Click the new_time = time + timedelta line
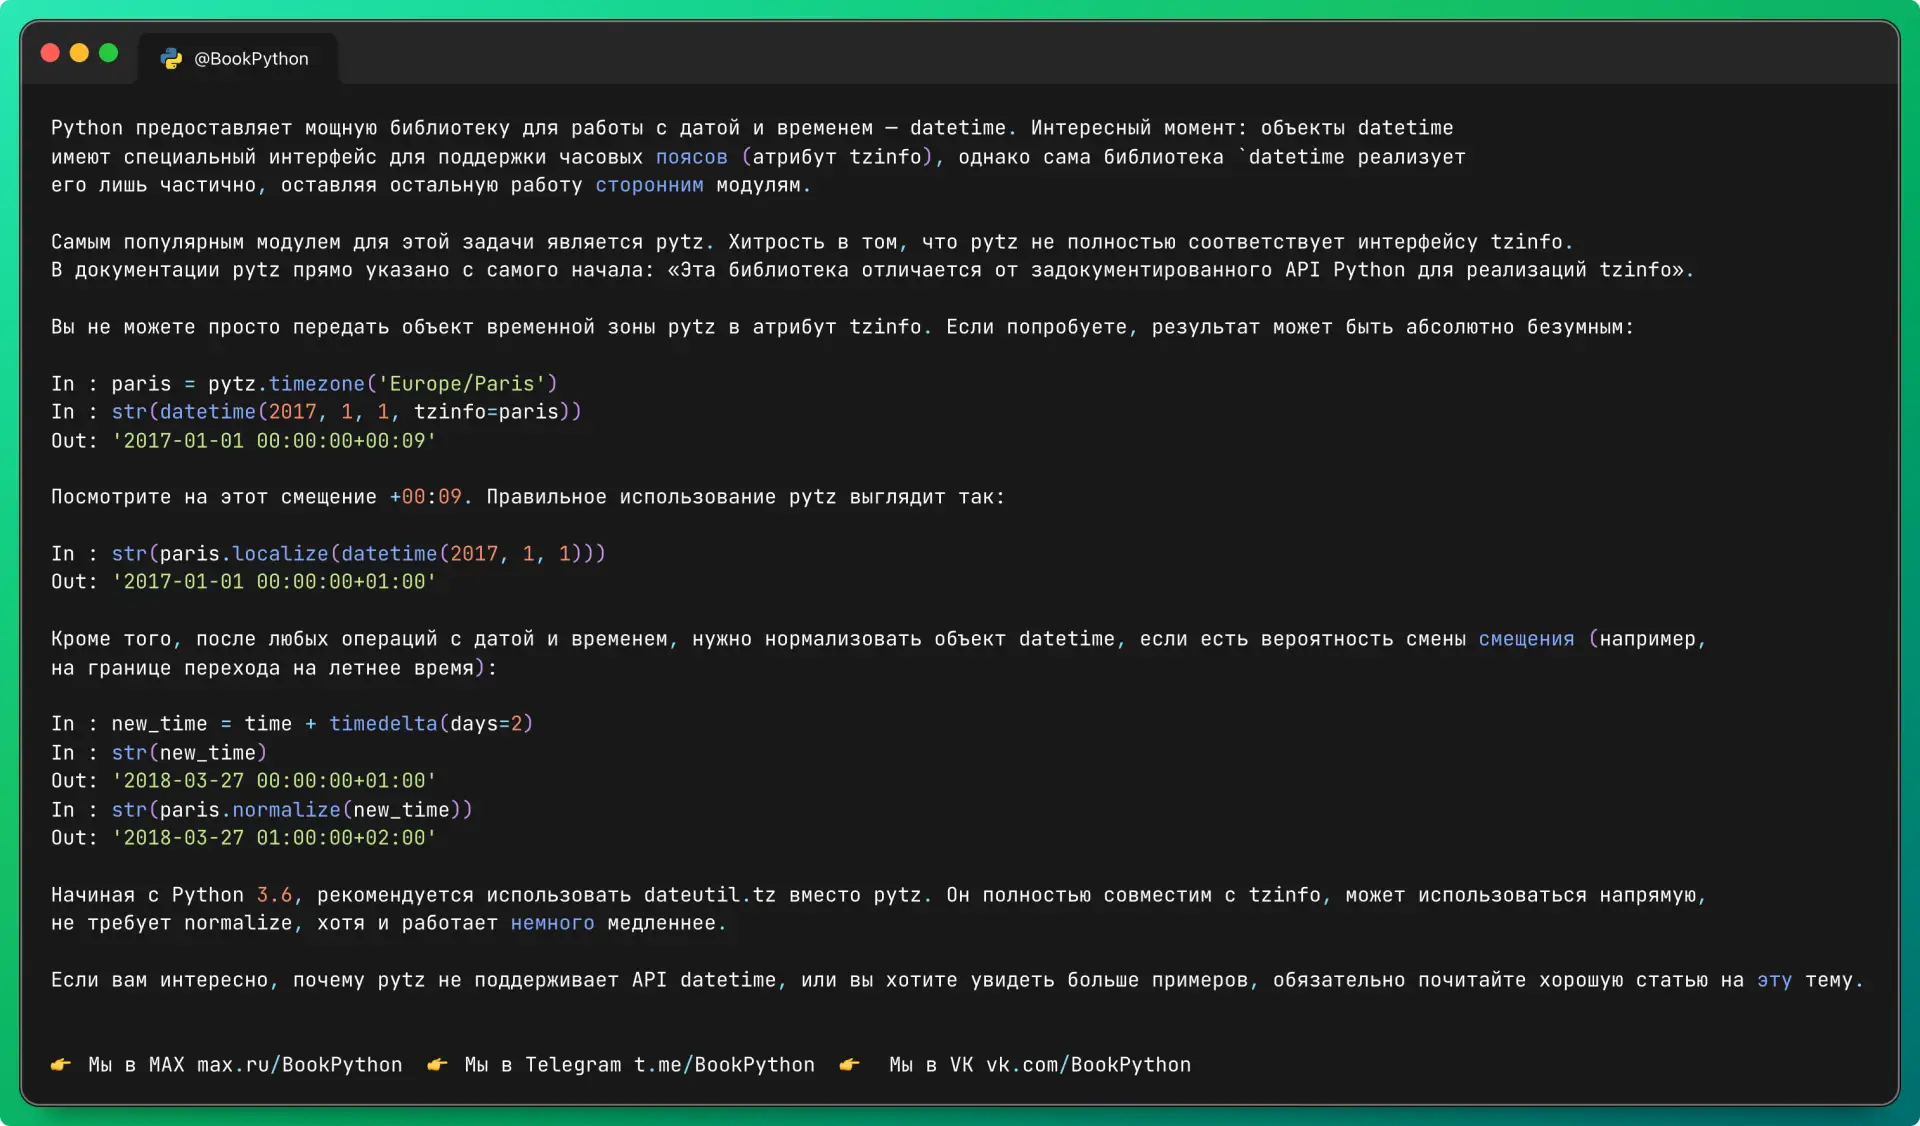The image size is (1920, 1126). tap(292, 724)
